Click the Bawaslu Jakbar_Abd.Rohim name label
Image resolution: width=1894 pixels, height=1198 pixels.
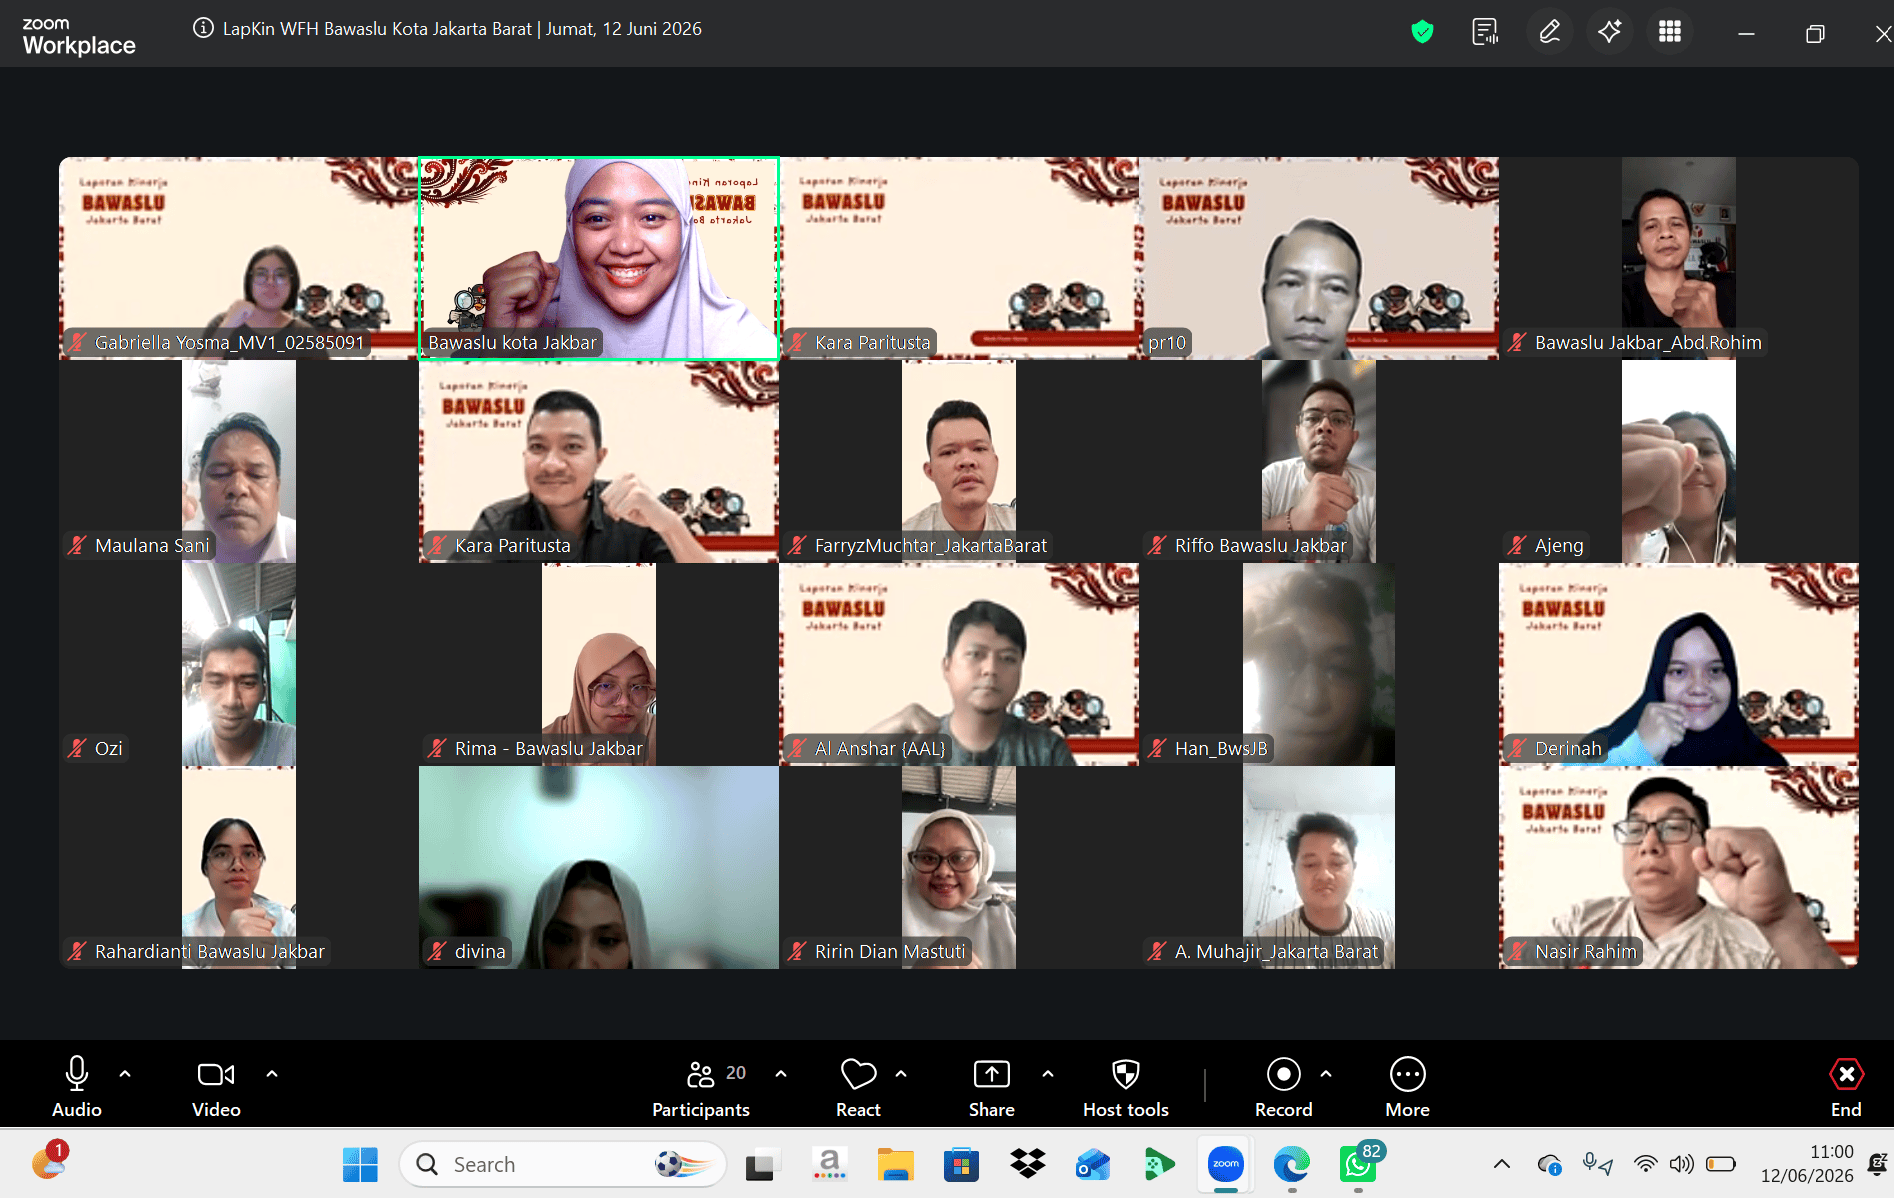pyautogui.click(x=1648, y=343)
